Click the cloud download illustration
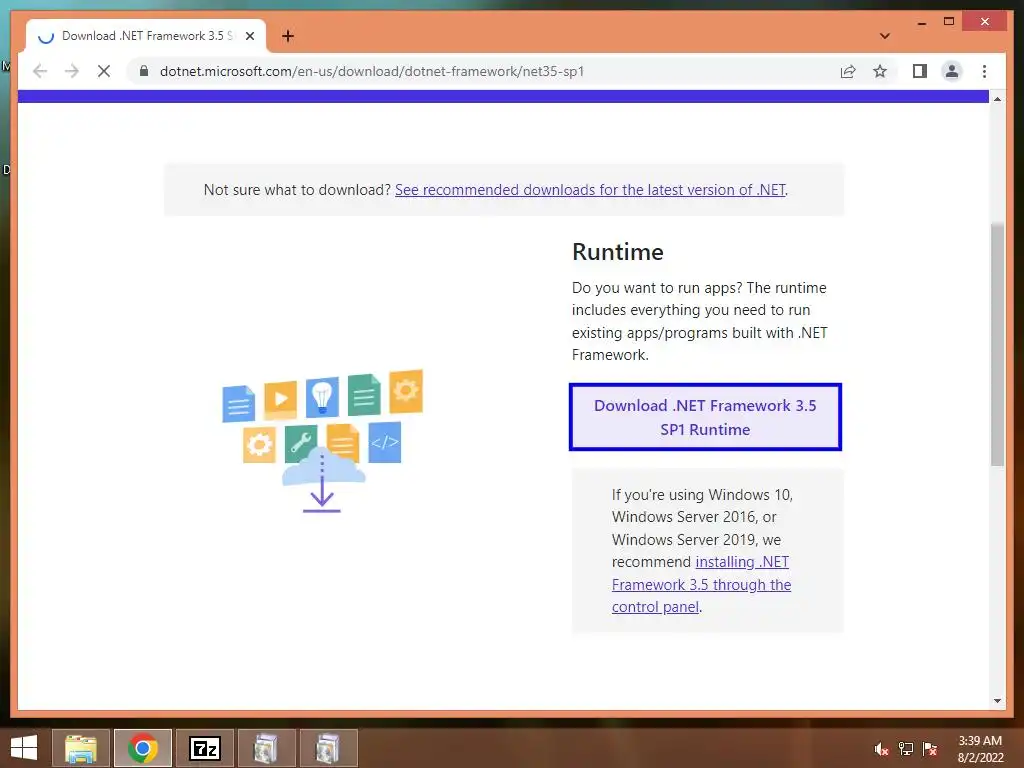Viewport: 1024px width, 768px height. pos(323,441)
